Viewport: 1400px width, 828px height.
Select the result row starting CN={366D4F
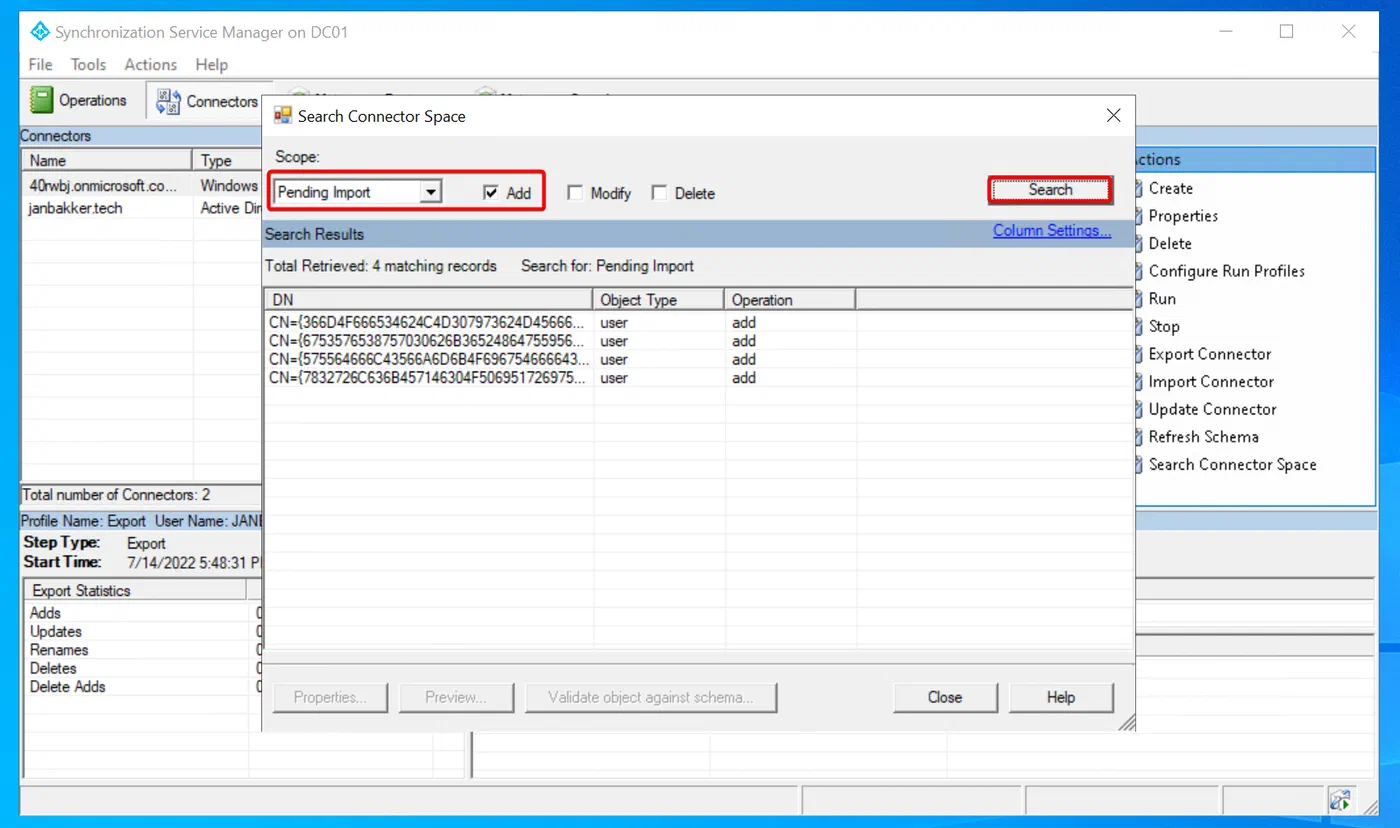(697, 323)
